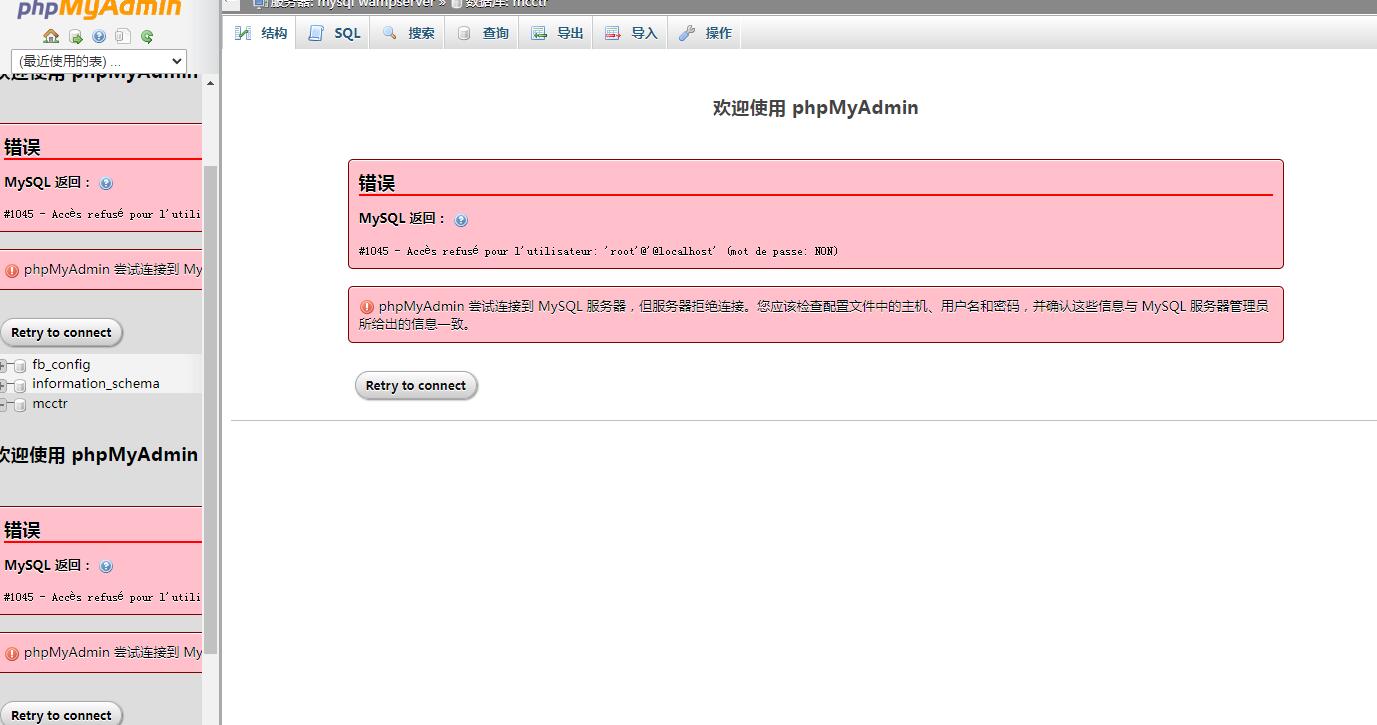This screenshot has width=1377, height=725.
Task: Click MySQL help icon in the sidebar error below the database tree
Action: [106, 566]
